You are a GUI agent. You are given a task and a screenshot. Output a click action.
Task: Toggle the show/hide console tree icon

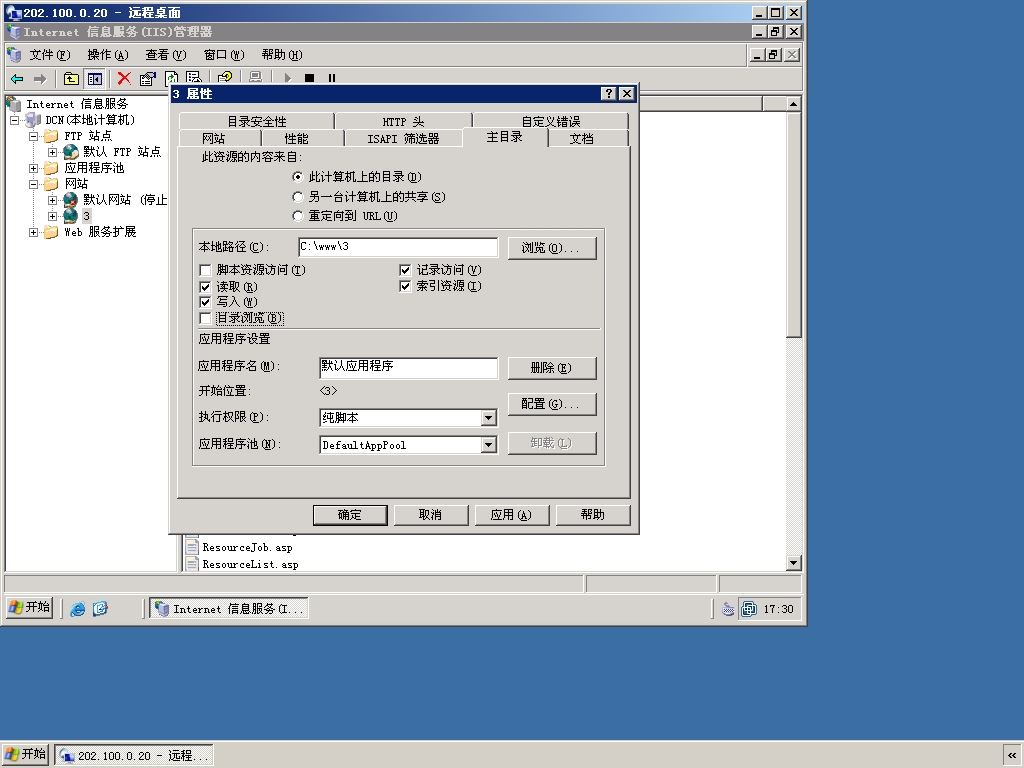click(95, 79)
